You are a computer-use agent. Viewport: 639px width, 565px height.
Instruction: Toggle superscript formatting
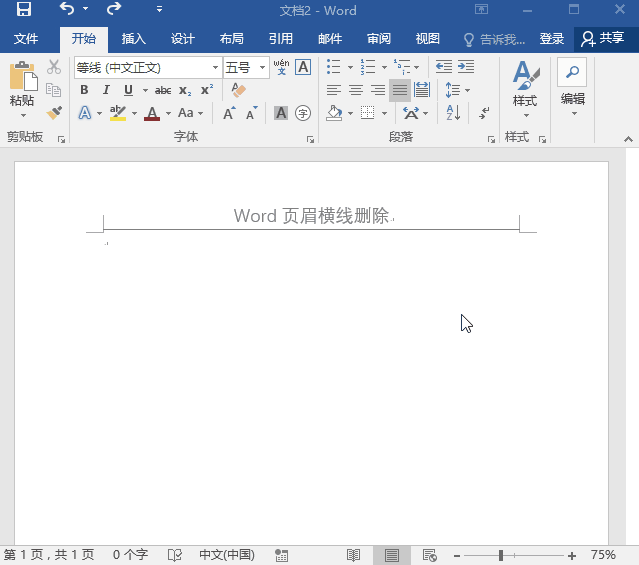(x=207, y=90)
